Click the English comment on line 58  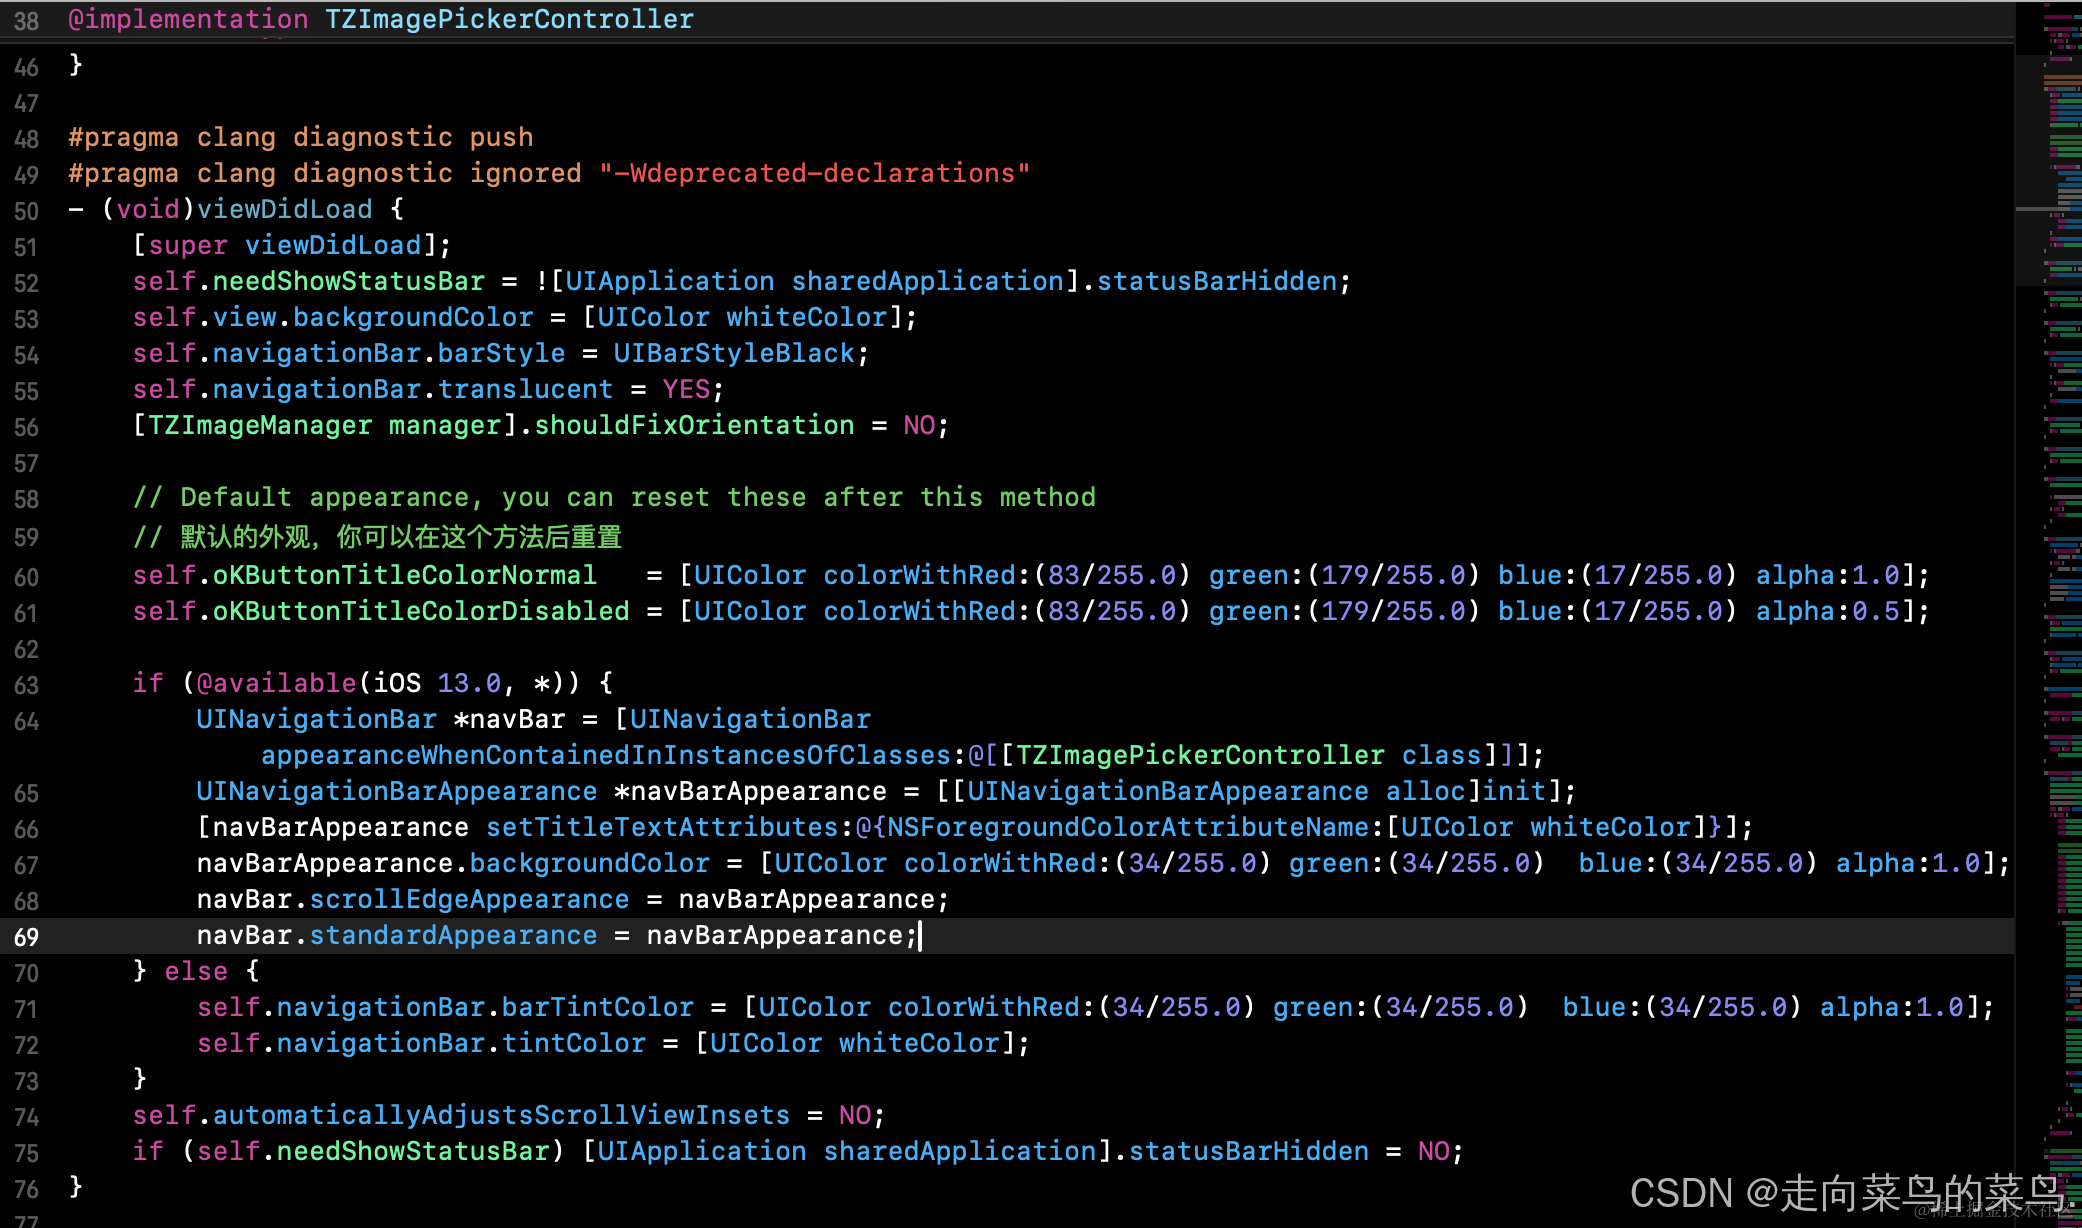coord(614,497)
